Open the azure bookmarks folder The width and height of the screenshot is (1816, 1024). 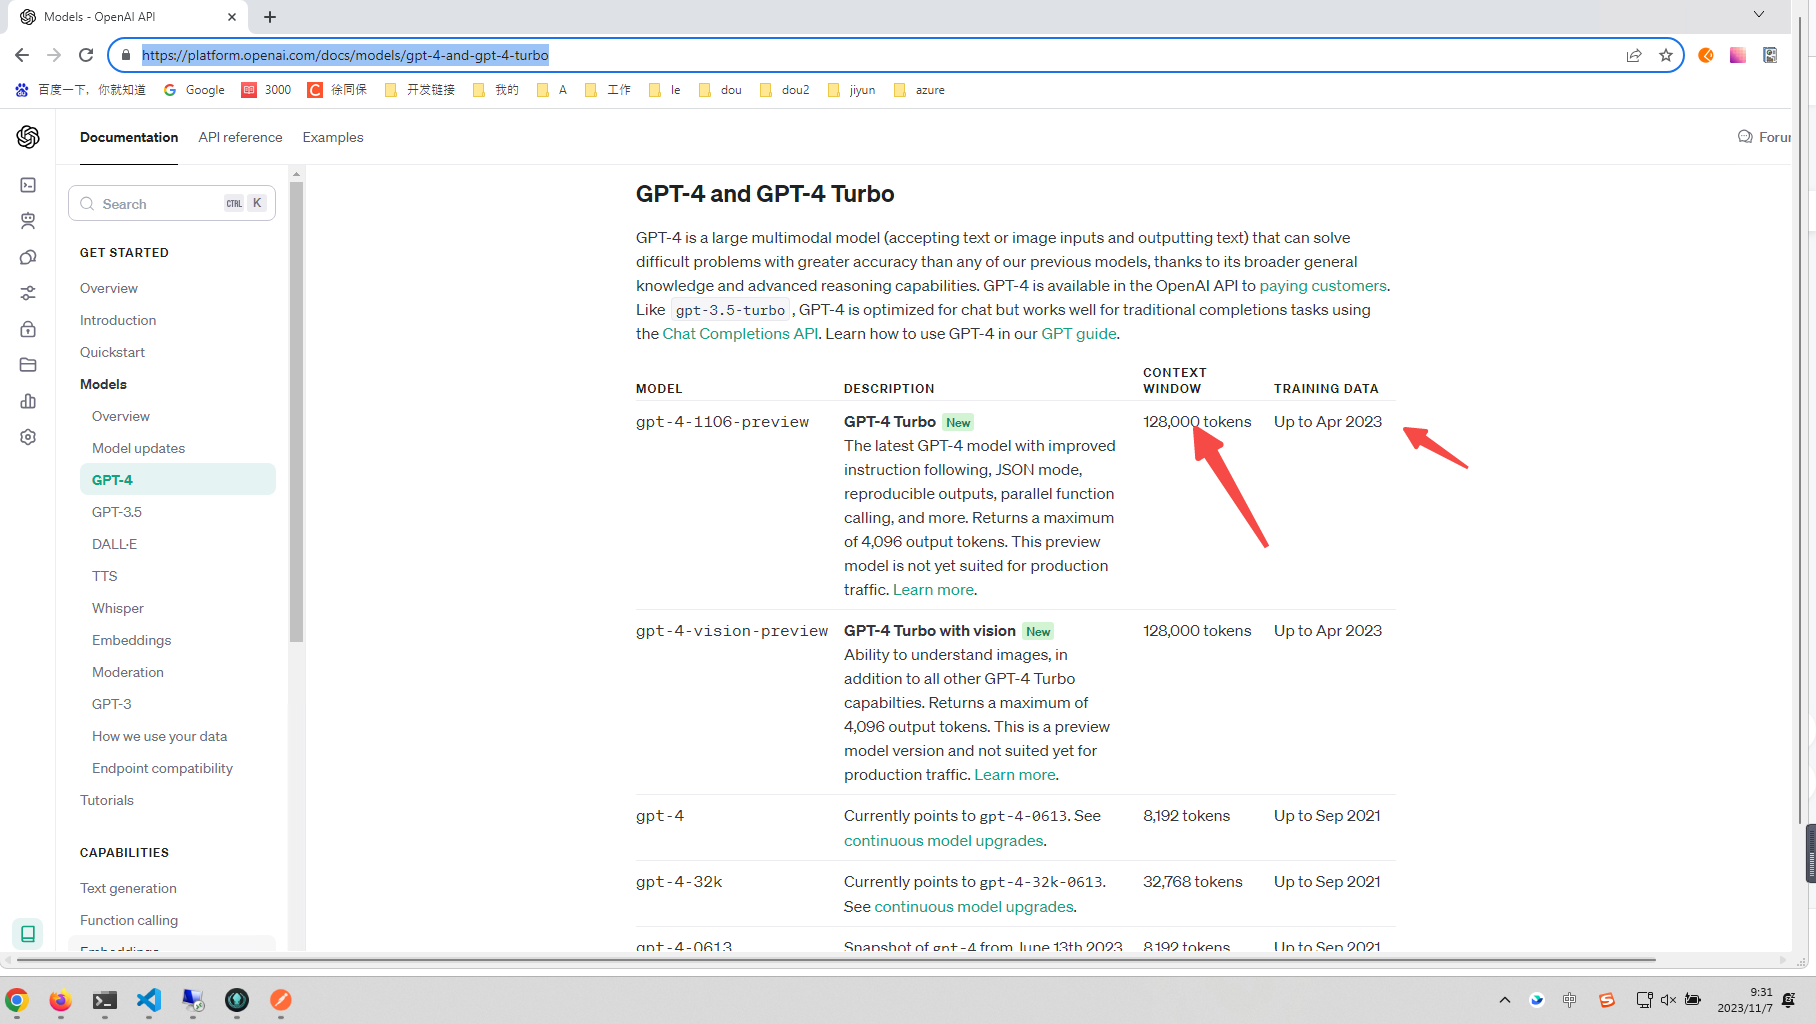(919, 90)
